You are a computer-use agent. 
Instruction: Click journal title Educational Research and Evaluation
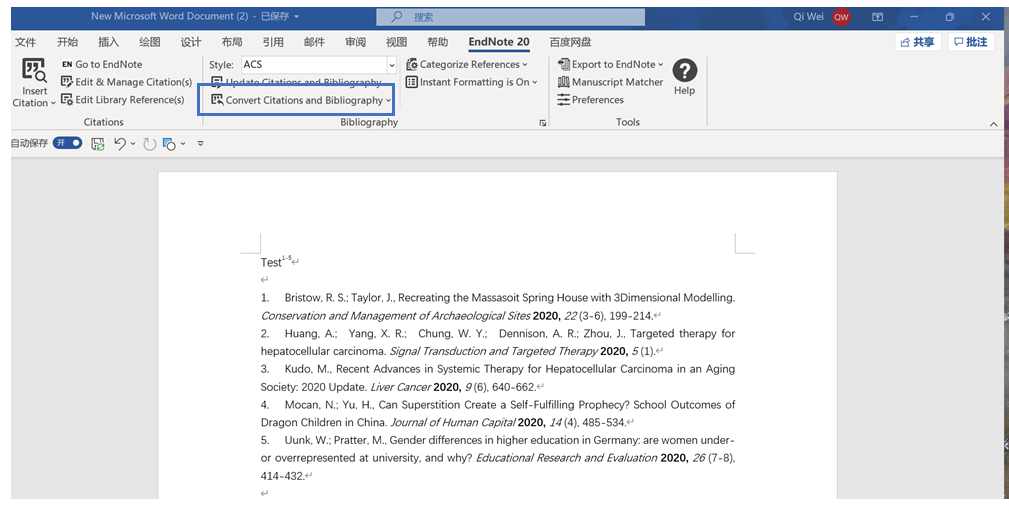(x=566, y=458)
